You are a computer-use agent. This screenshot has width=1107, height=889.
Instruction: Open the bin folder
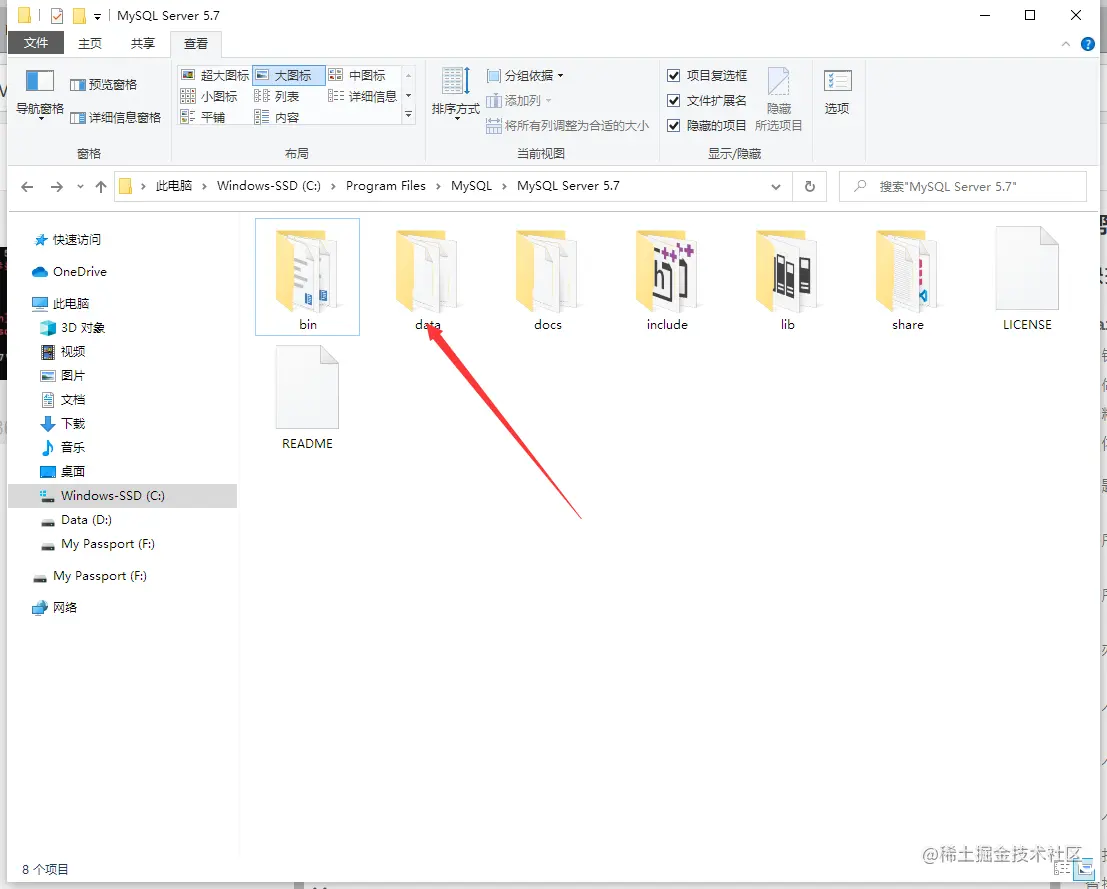(x=307, y=270)
